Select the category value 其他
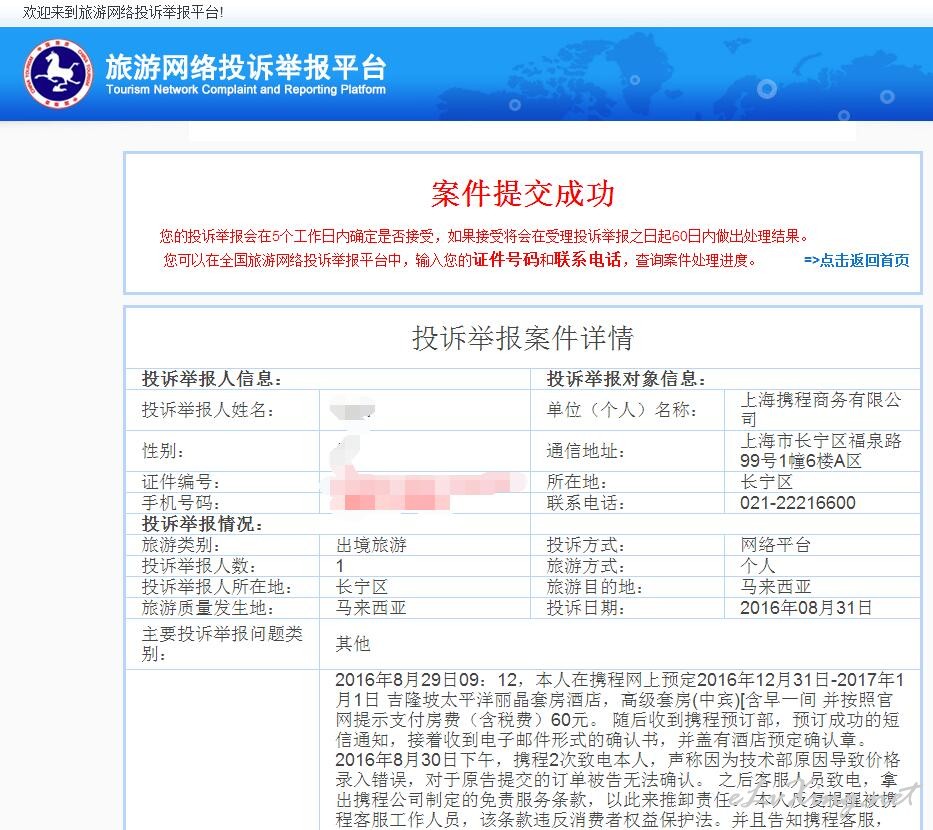Viewport: 933px width, 830px height. point(353,644)
